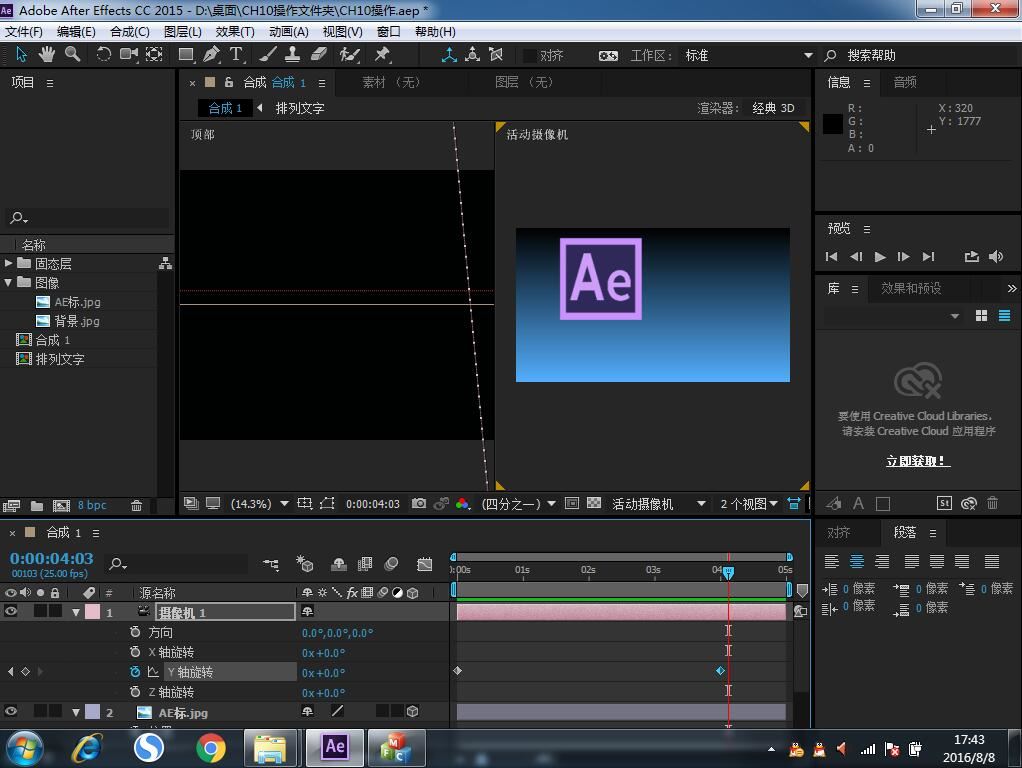Select the Eraser tool
This screenshot has height=768, width=1022.
[319, 55]
